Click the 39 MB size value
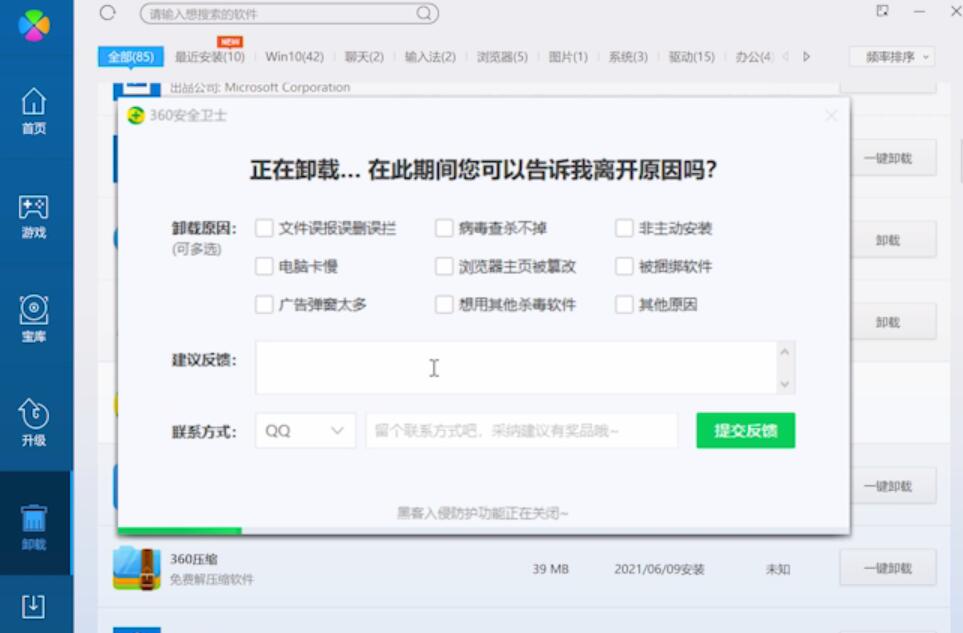 pos(550,569)
